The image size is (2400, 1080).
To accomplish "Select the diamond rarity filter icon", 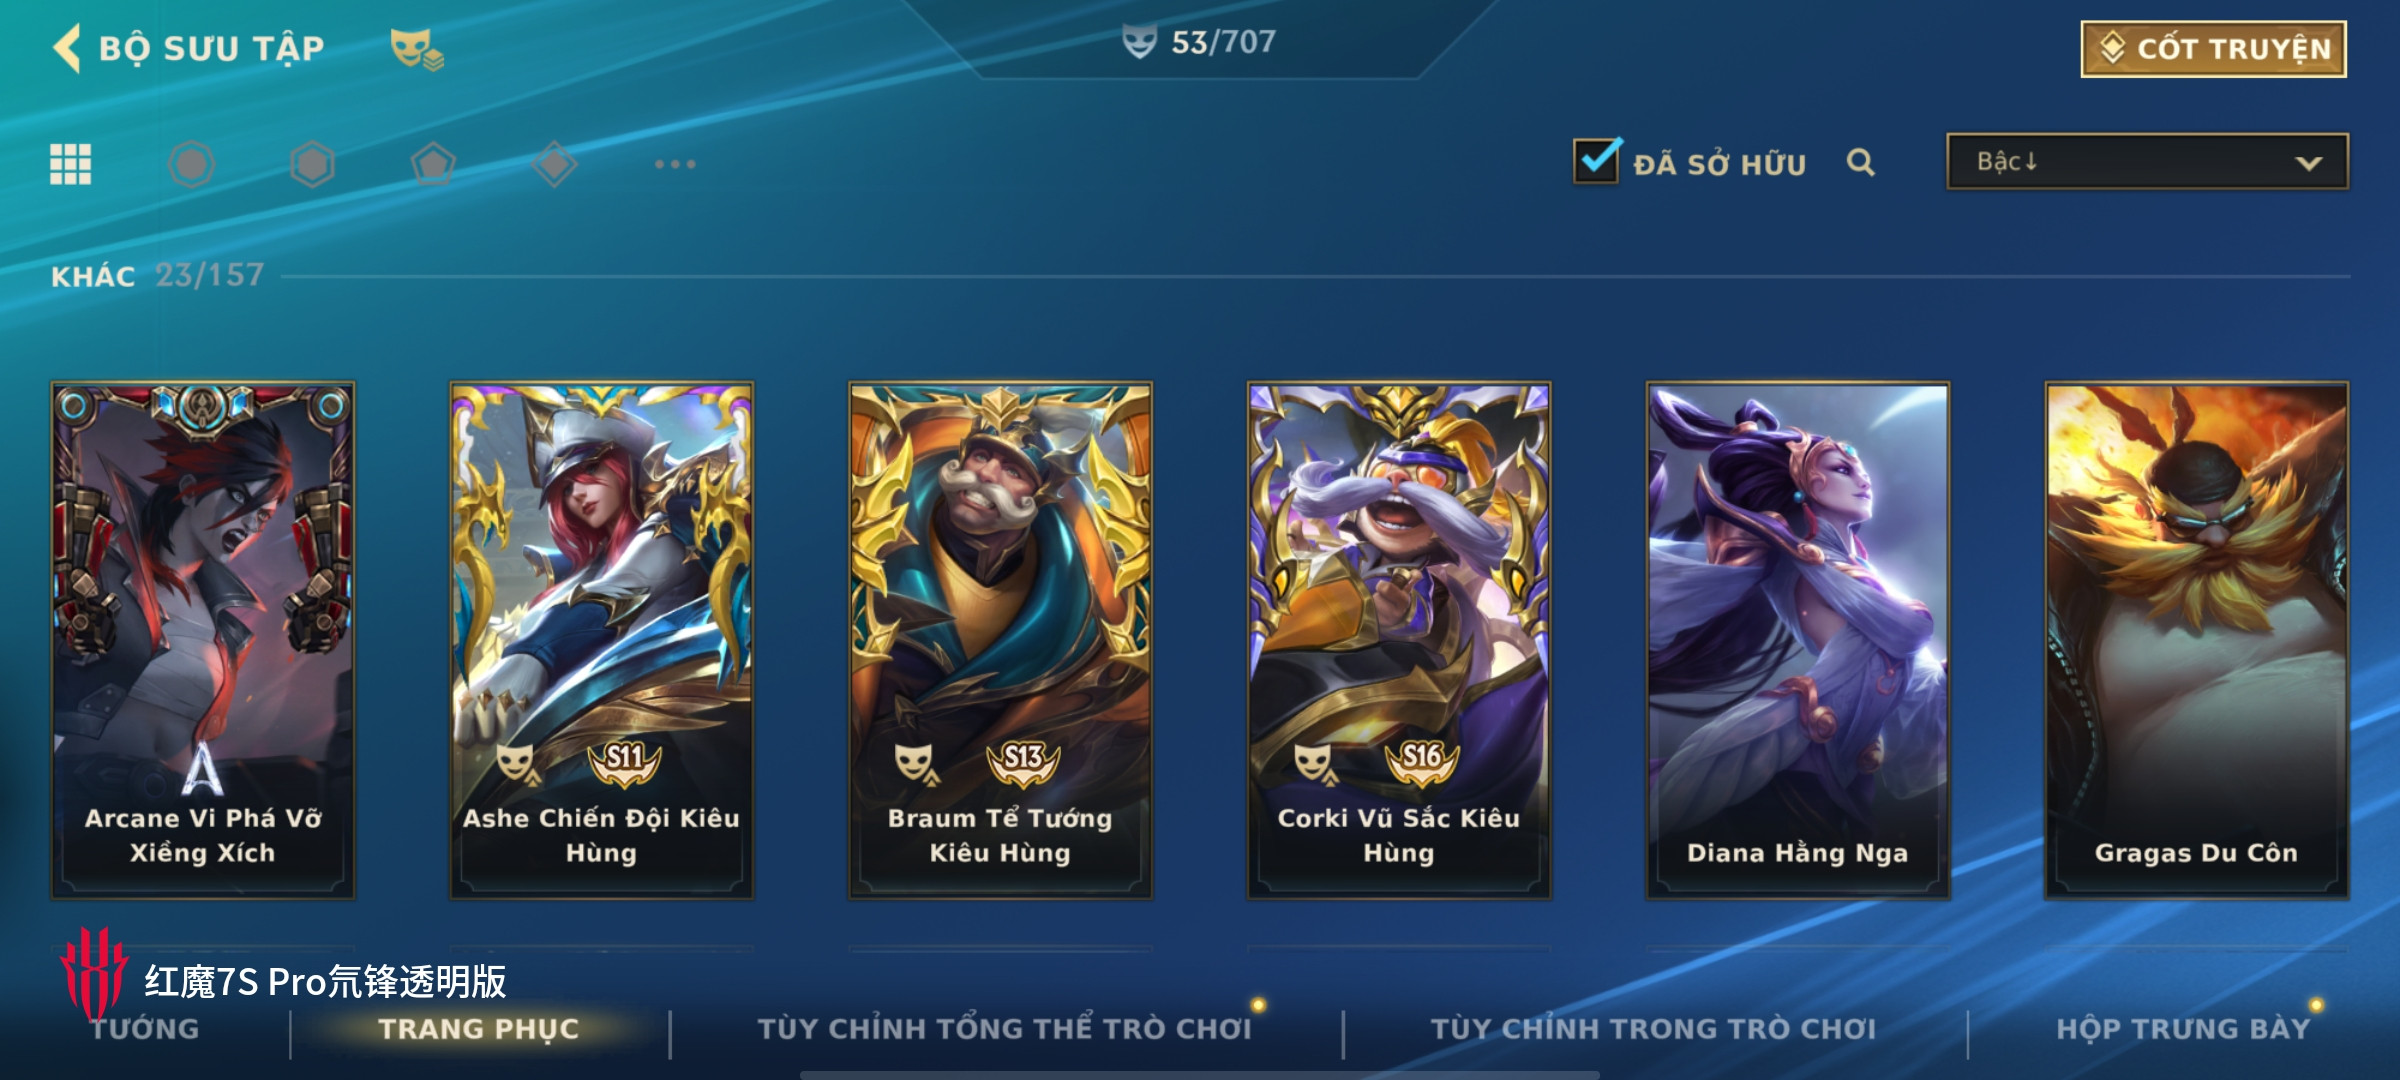I will coord(555,164).
